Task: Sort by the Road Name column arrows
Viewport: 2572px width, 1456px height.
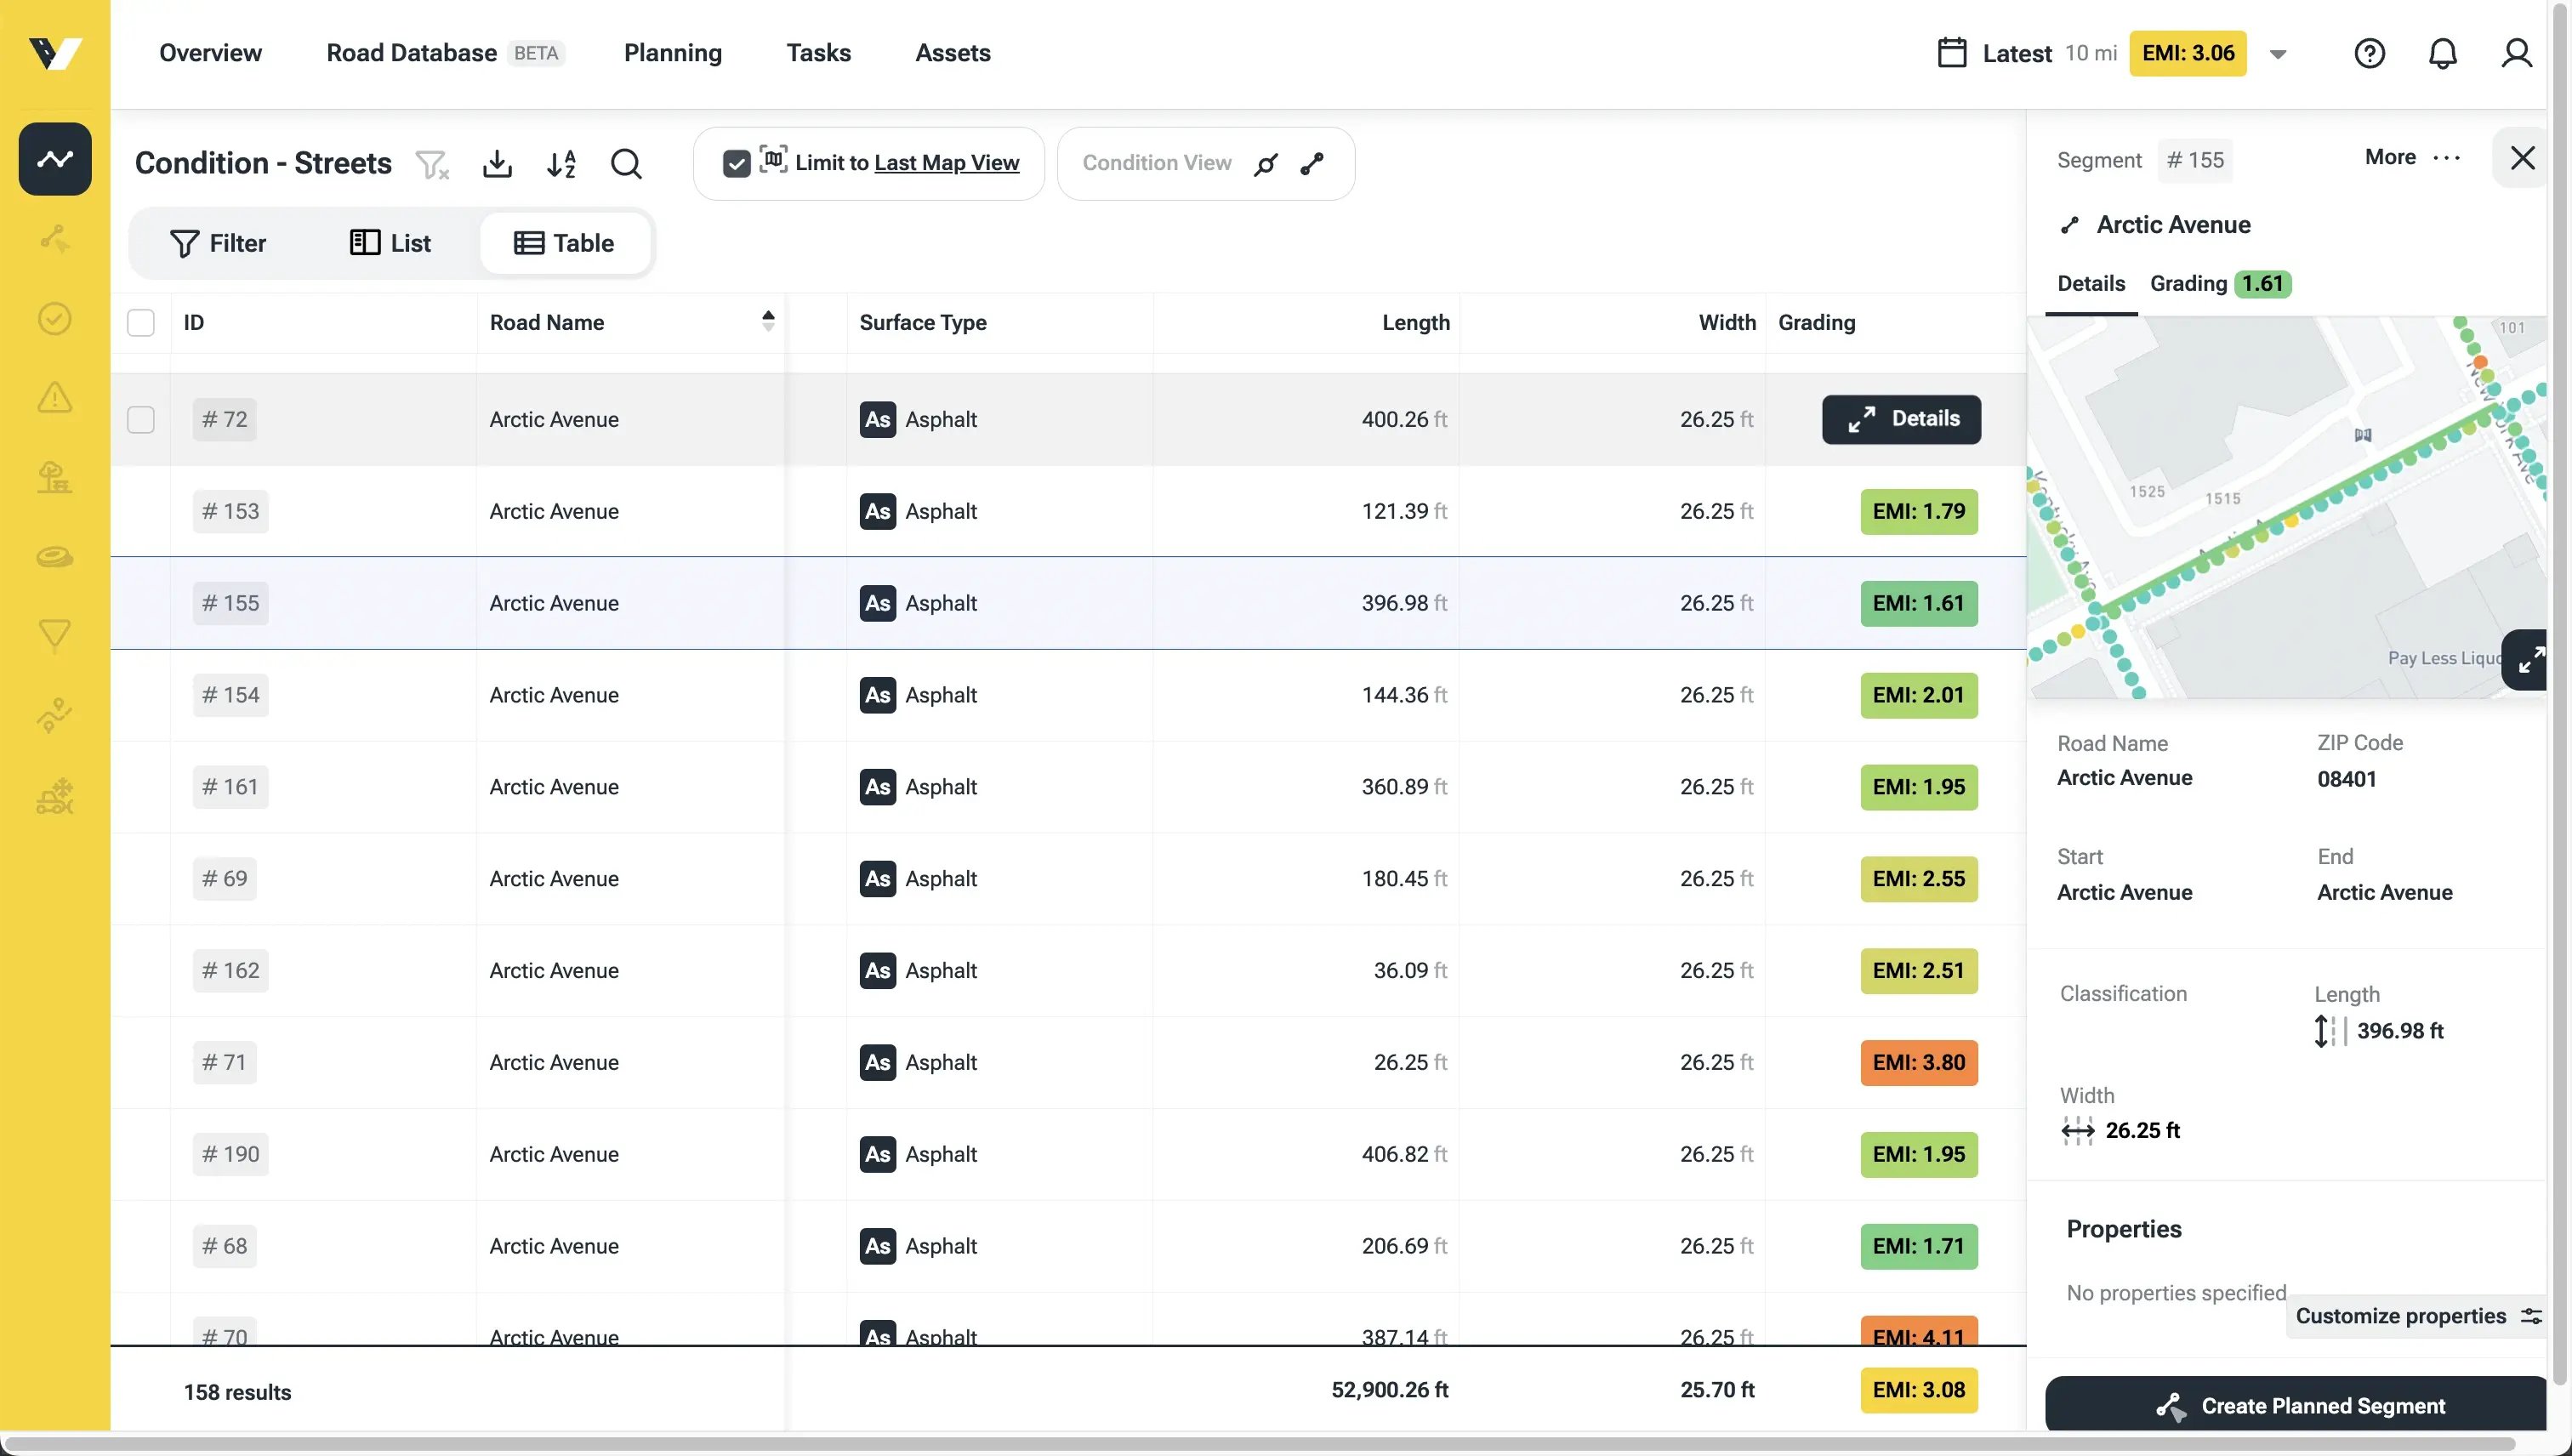Action: [768, 321]
